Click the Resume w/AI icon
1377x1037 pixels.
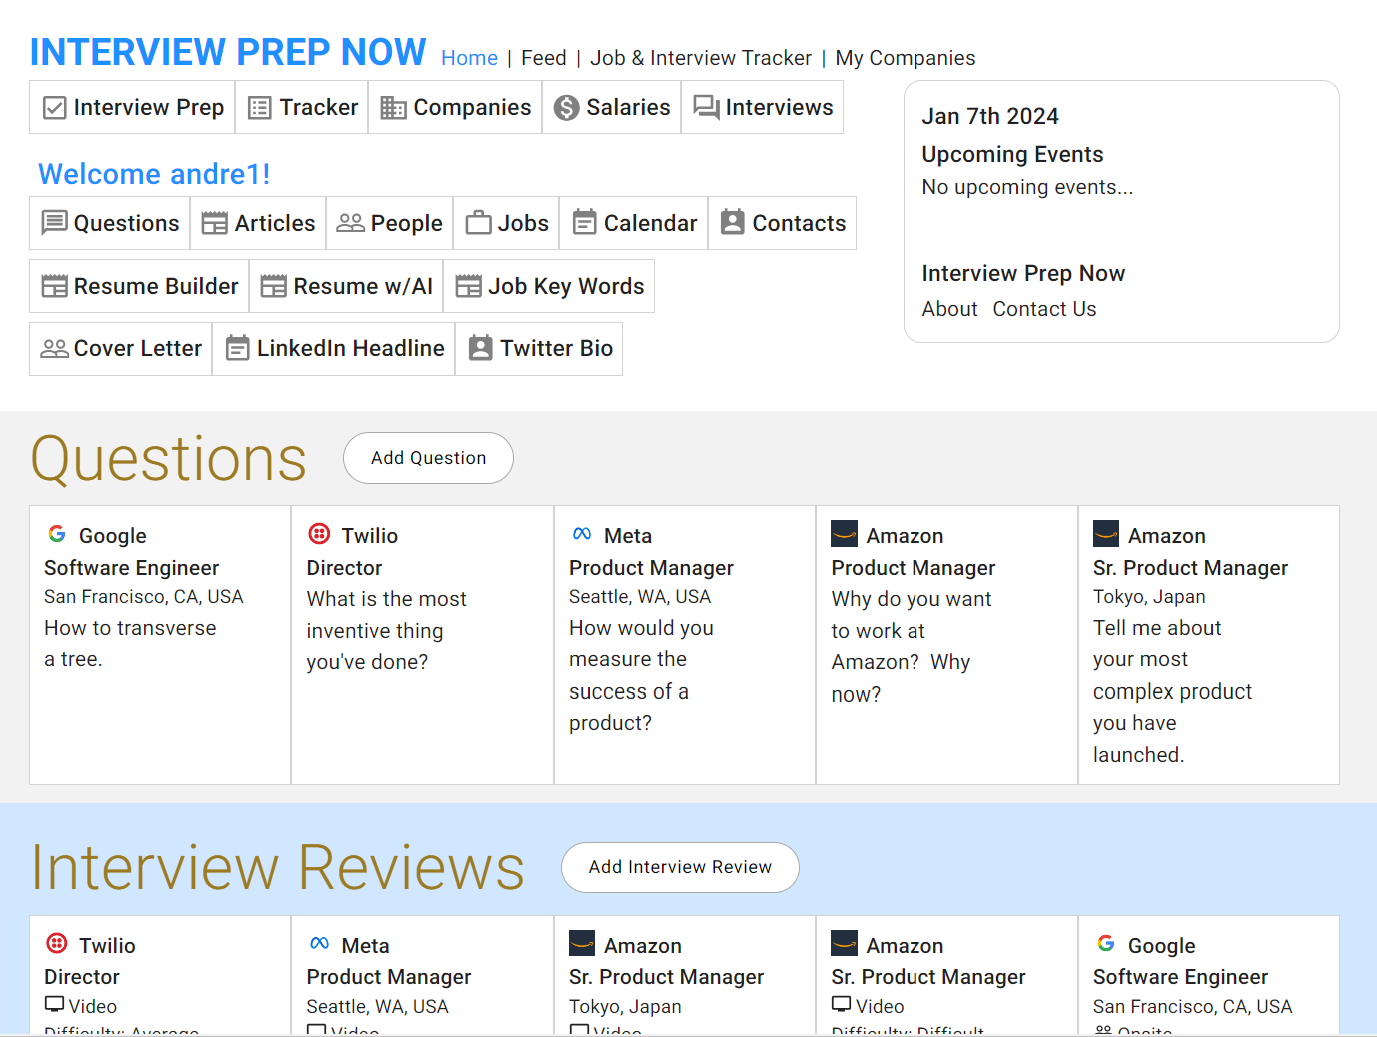click(x=274, y=286)
